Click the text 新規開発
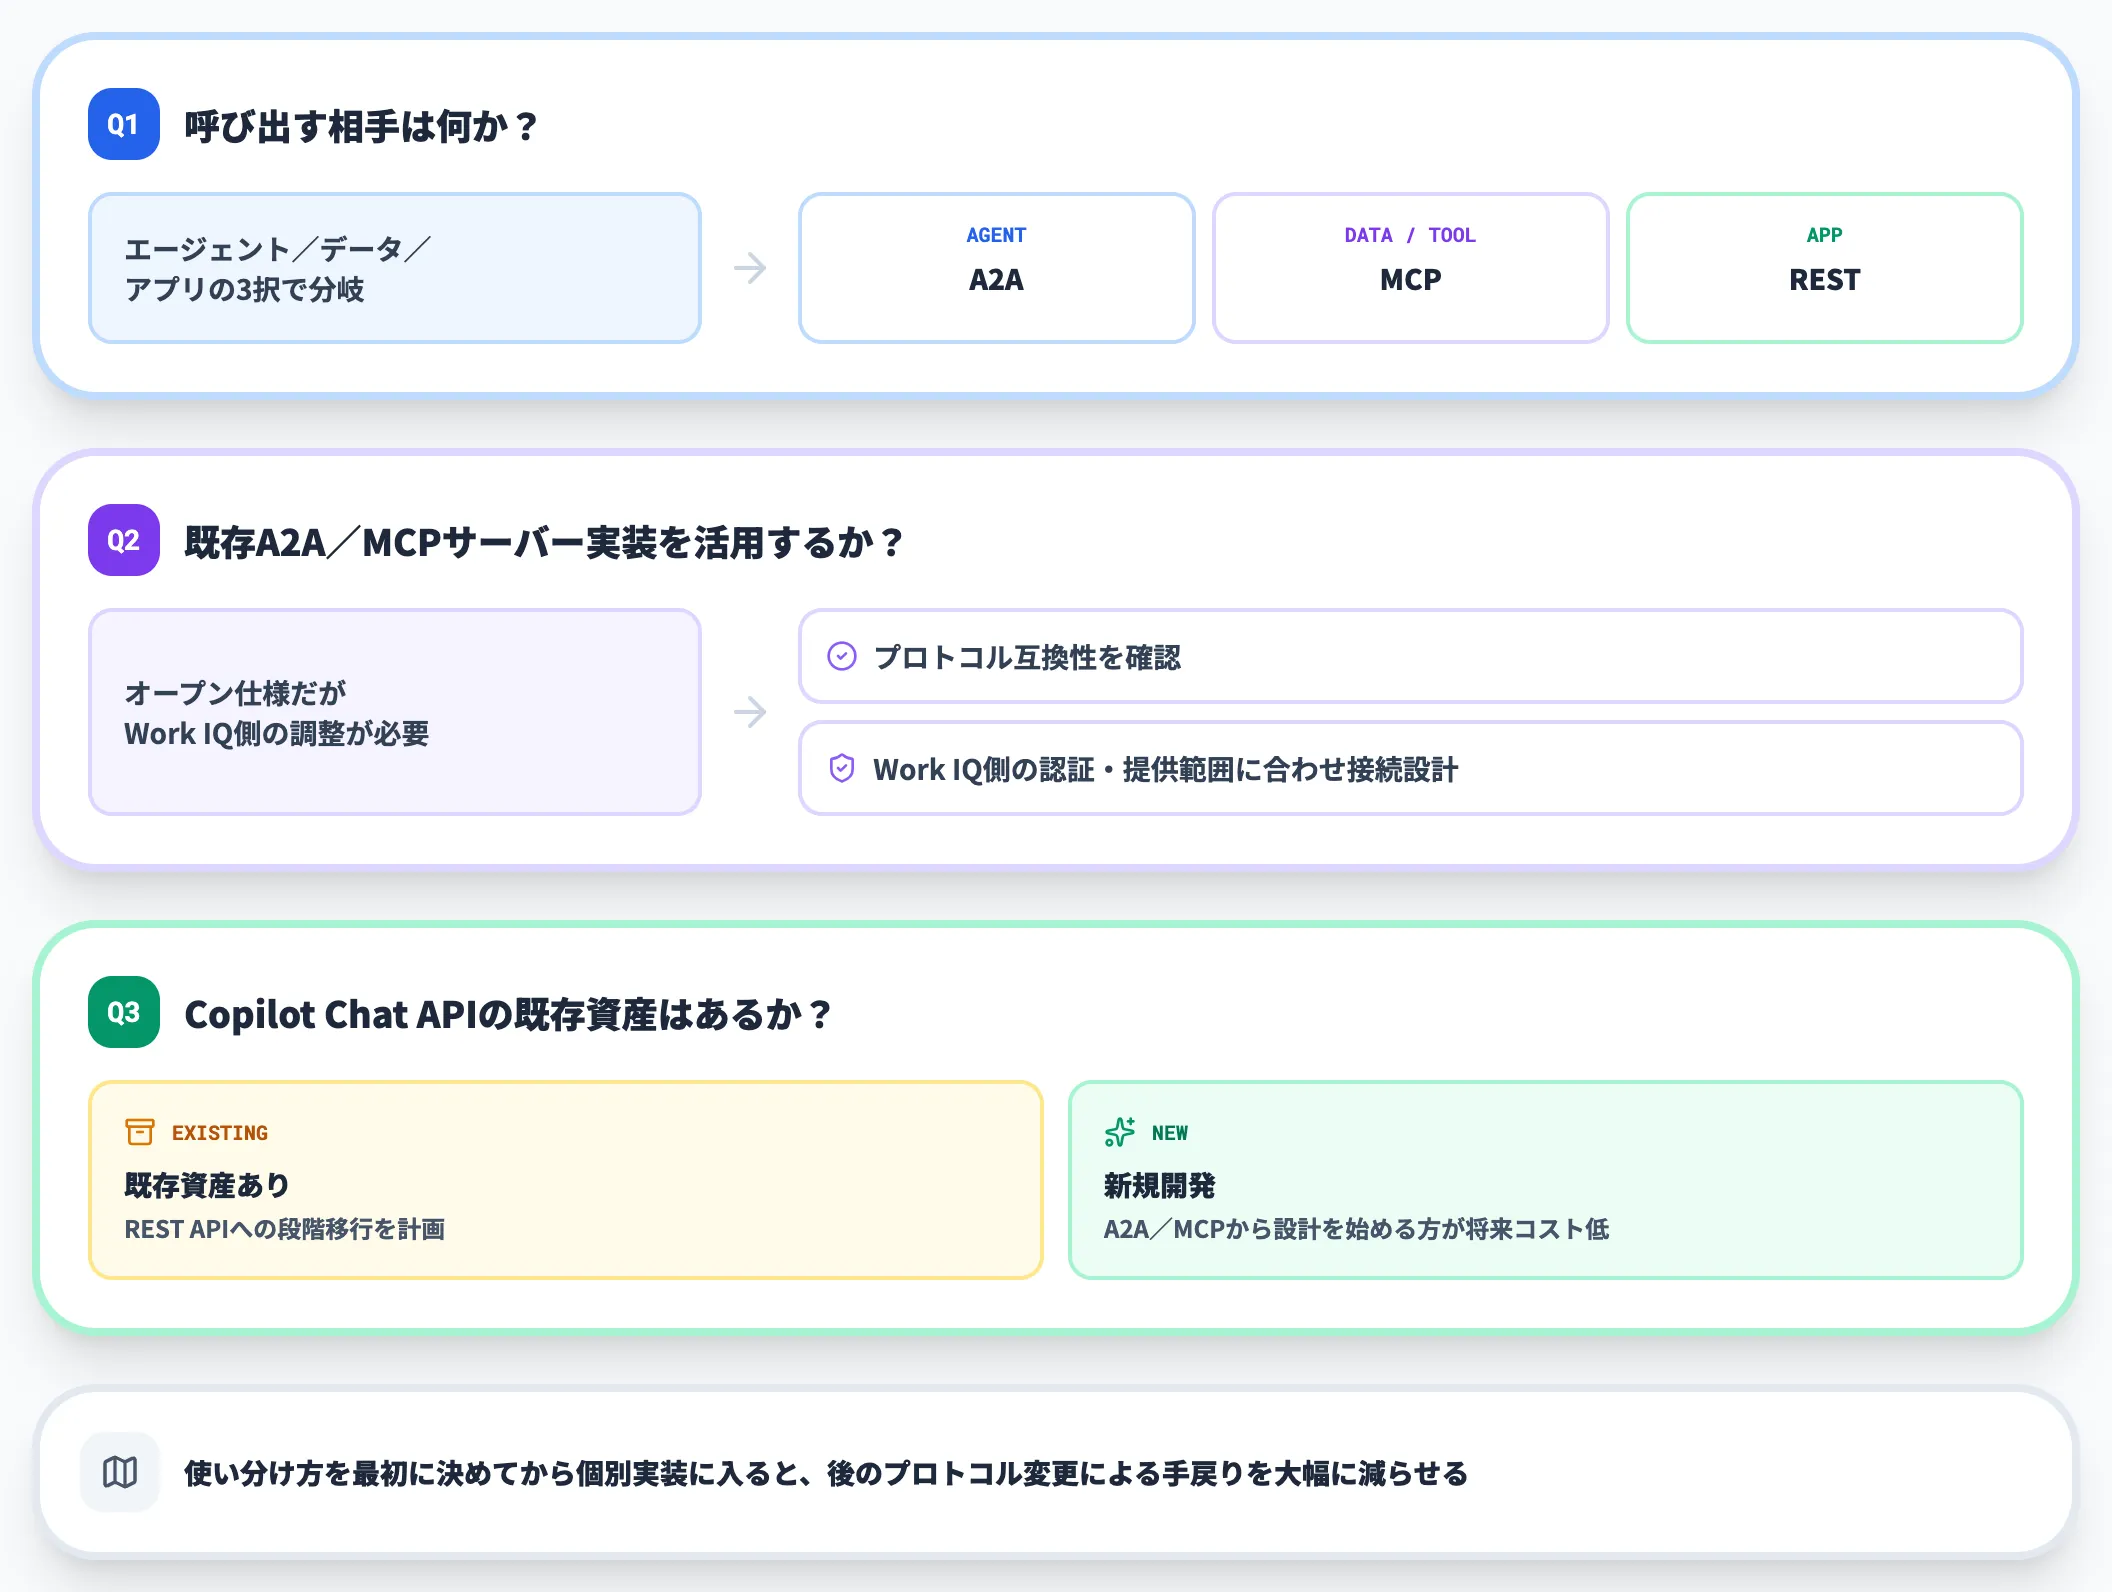 click(x=1159, y=1185)
